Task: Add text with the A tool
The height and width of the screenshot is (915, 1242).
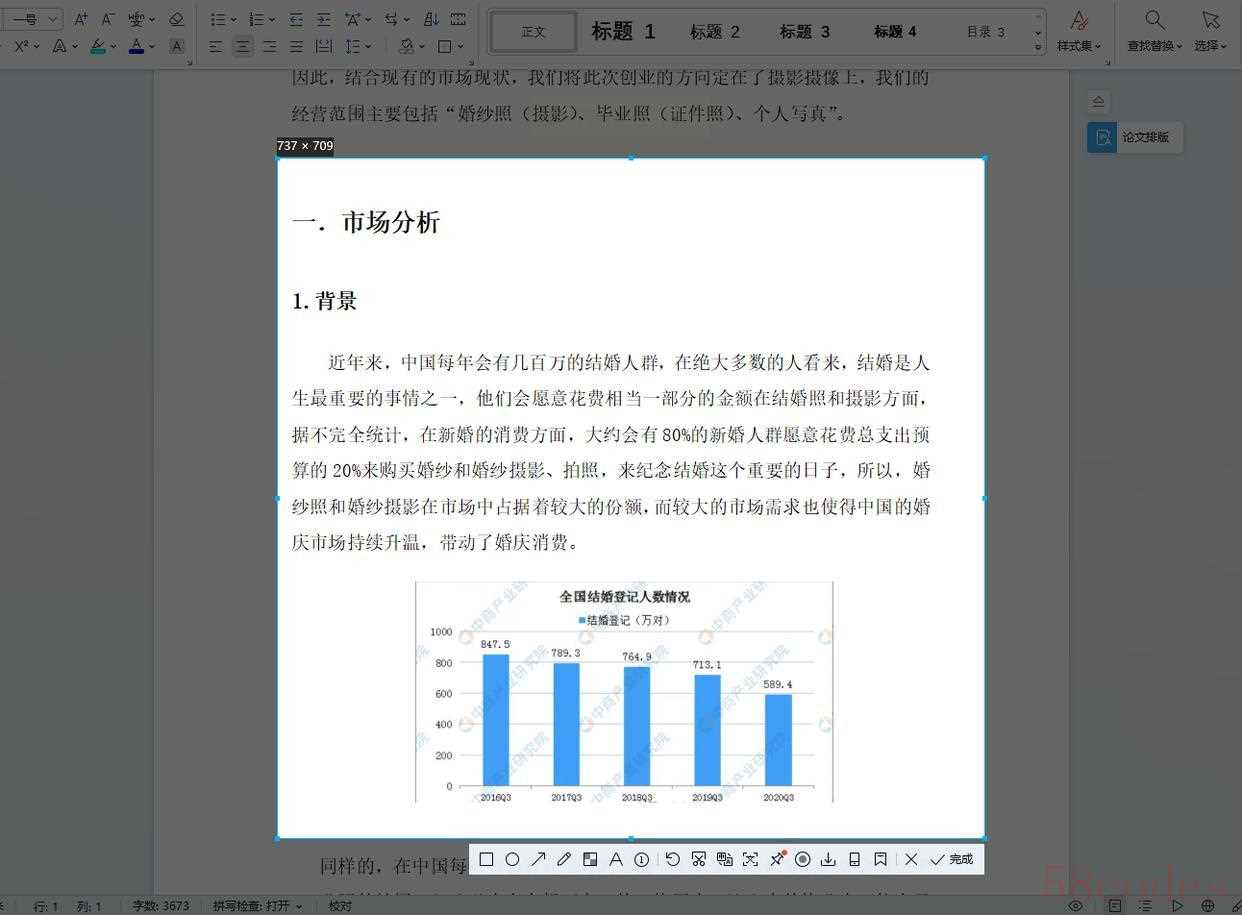Action: point(616,859)
